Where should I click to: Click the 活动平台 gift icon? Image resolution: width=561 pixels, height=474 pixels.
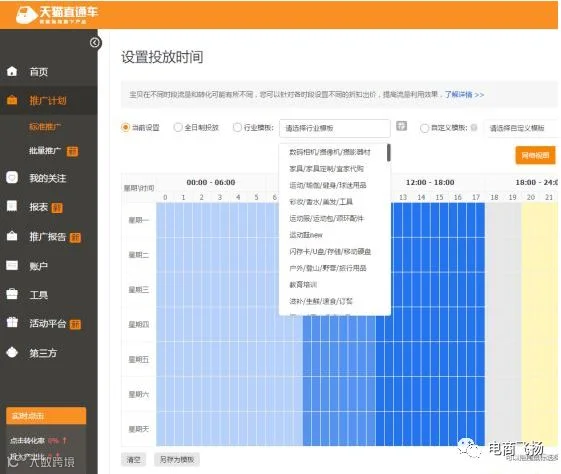click(x=12, y=323)
